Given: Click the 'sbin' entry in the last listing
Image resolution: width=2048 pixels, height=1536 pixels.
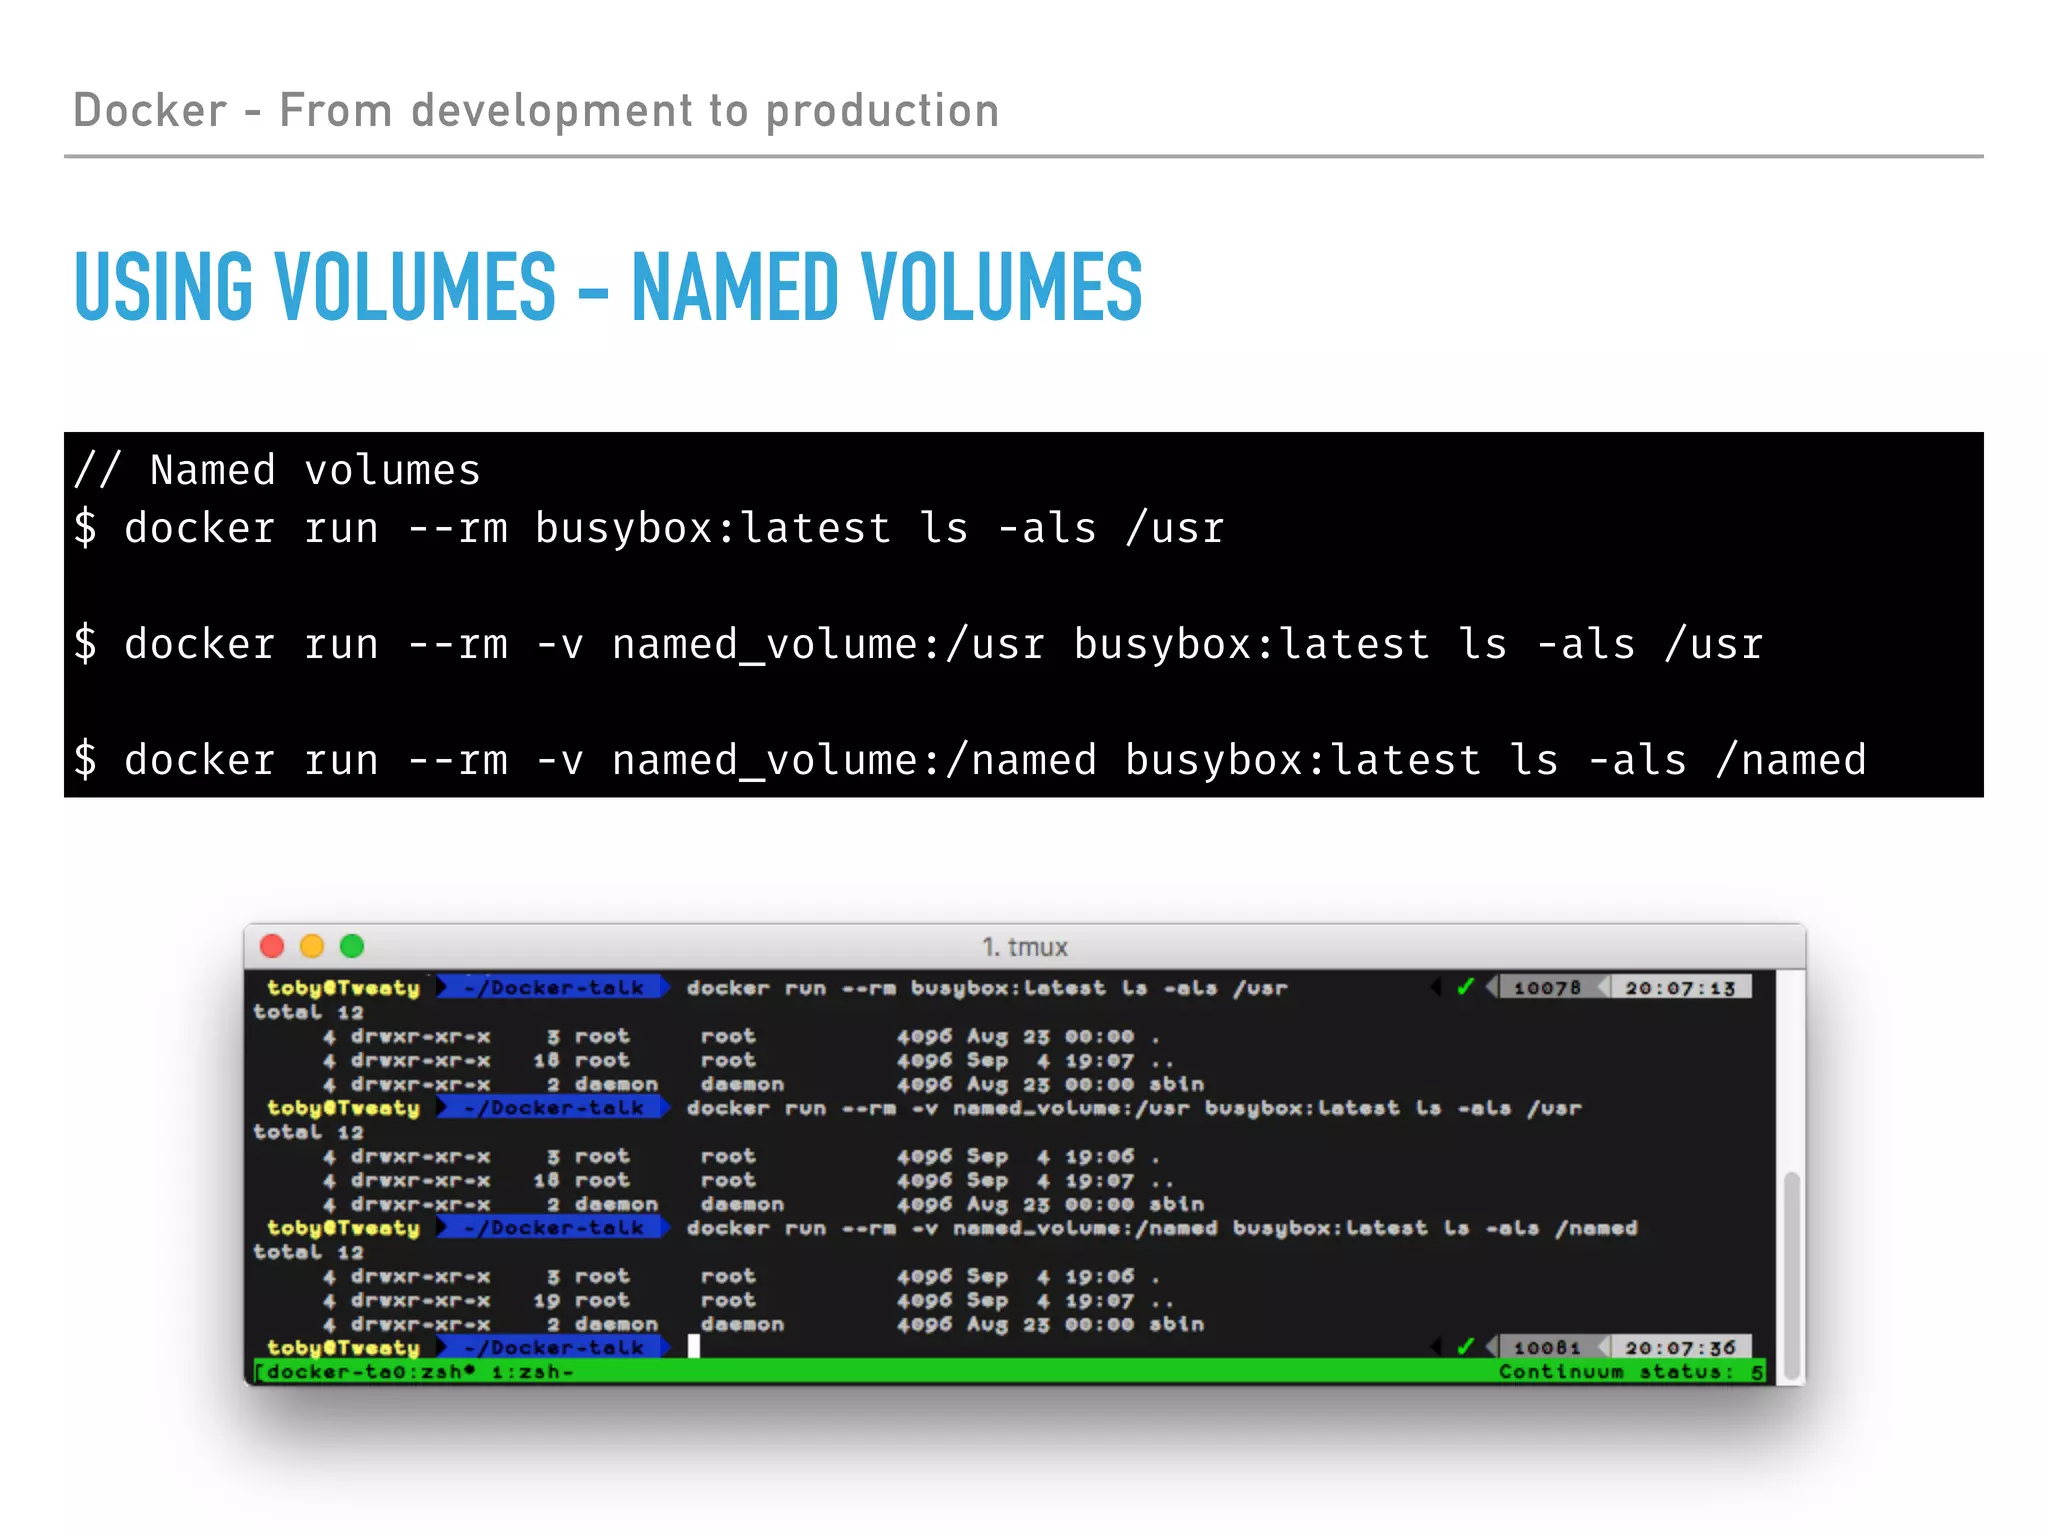Looking at the screenshot, I should click(x=1176, y=1324).
